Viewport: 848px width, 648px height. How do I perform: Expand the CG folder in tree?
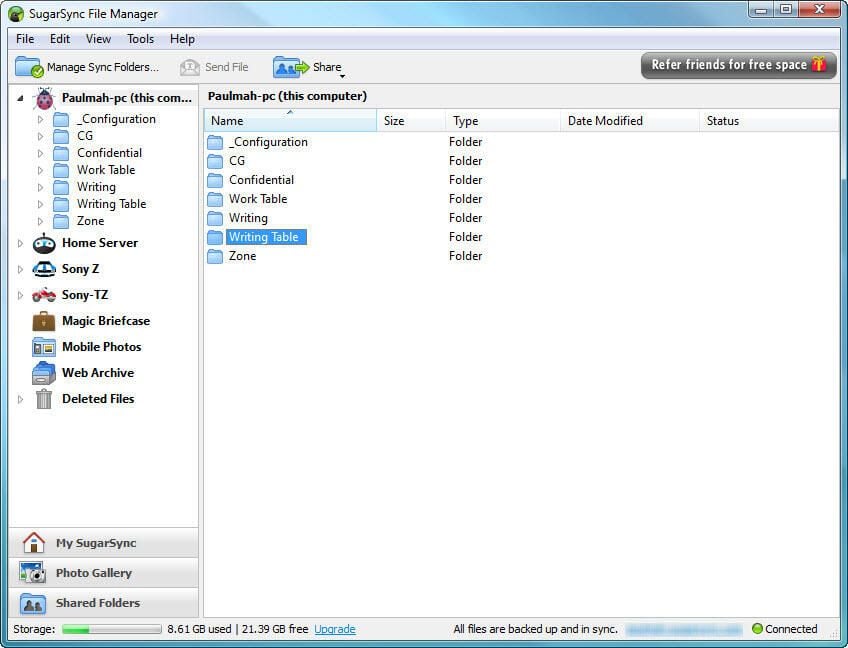coord(40,136)
